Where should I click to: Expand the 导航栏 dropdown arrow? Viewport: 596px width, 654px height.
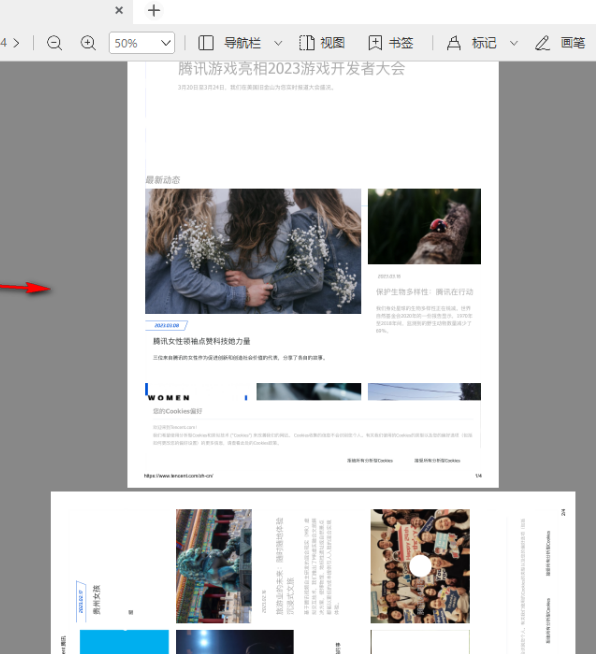pos(278,43)
